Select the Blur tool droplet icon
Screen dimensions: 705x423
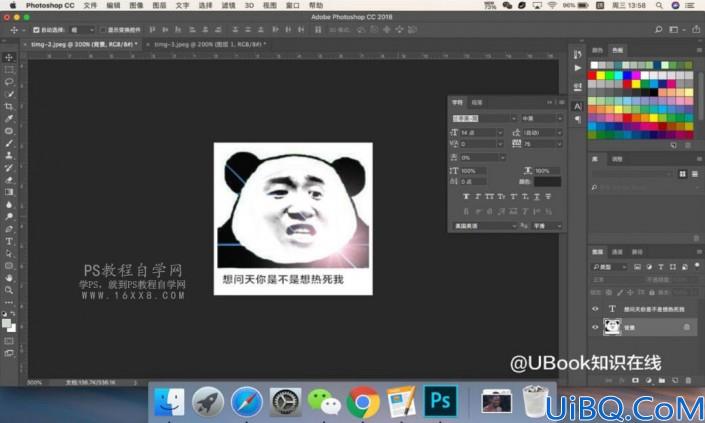[9, 205]
